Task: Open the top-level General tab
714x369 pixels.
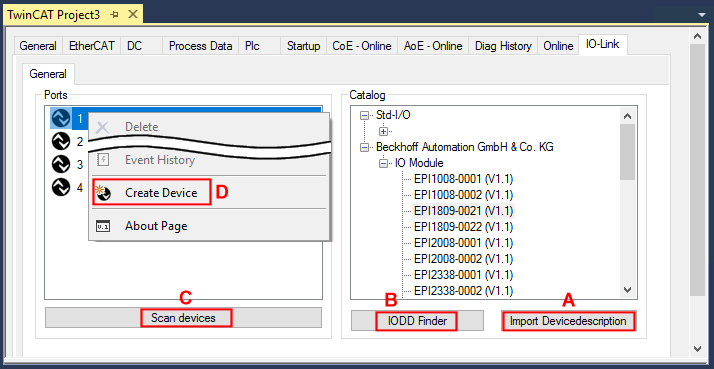Action: 38,46
